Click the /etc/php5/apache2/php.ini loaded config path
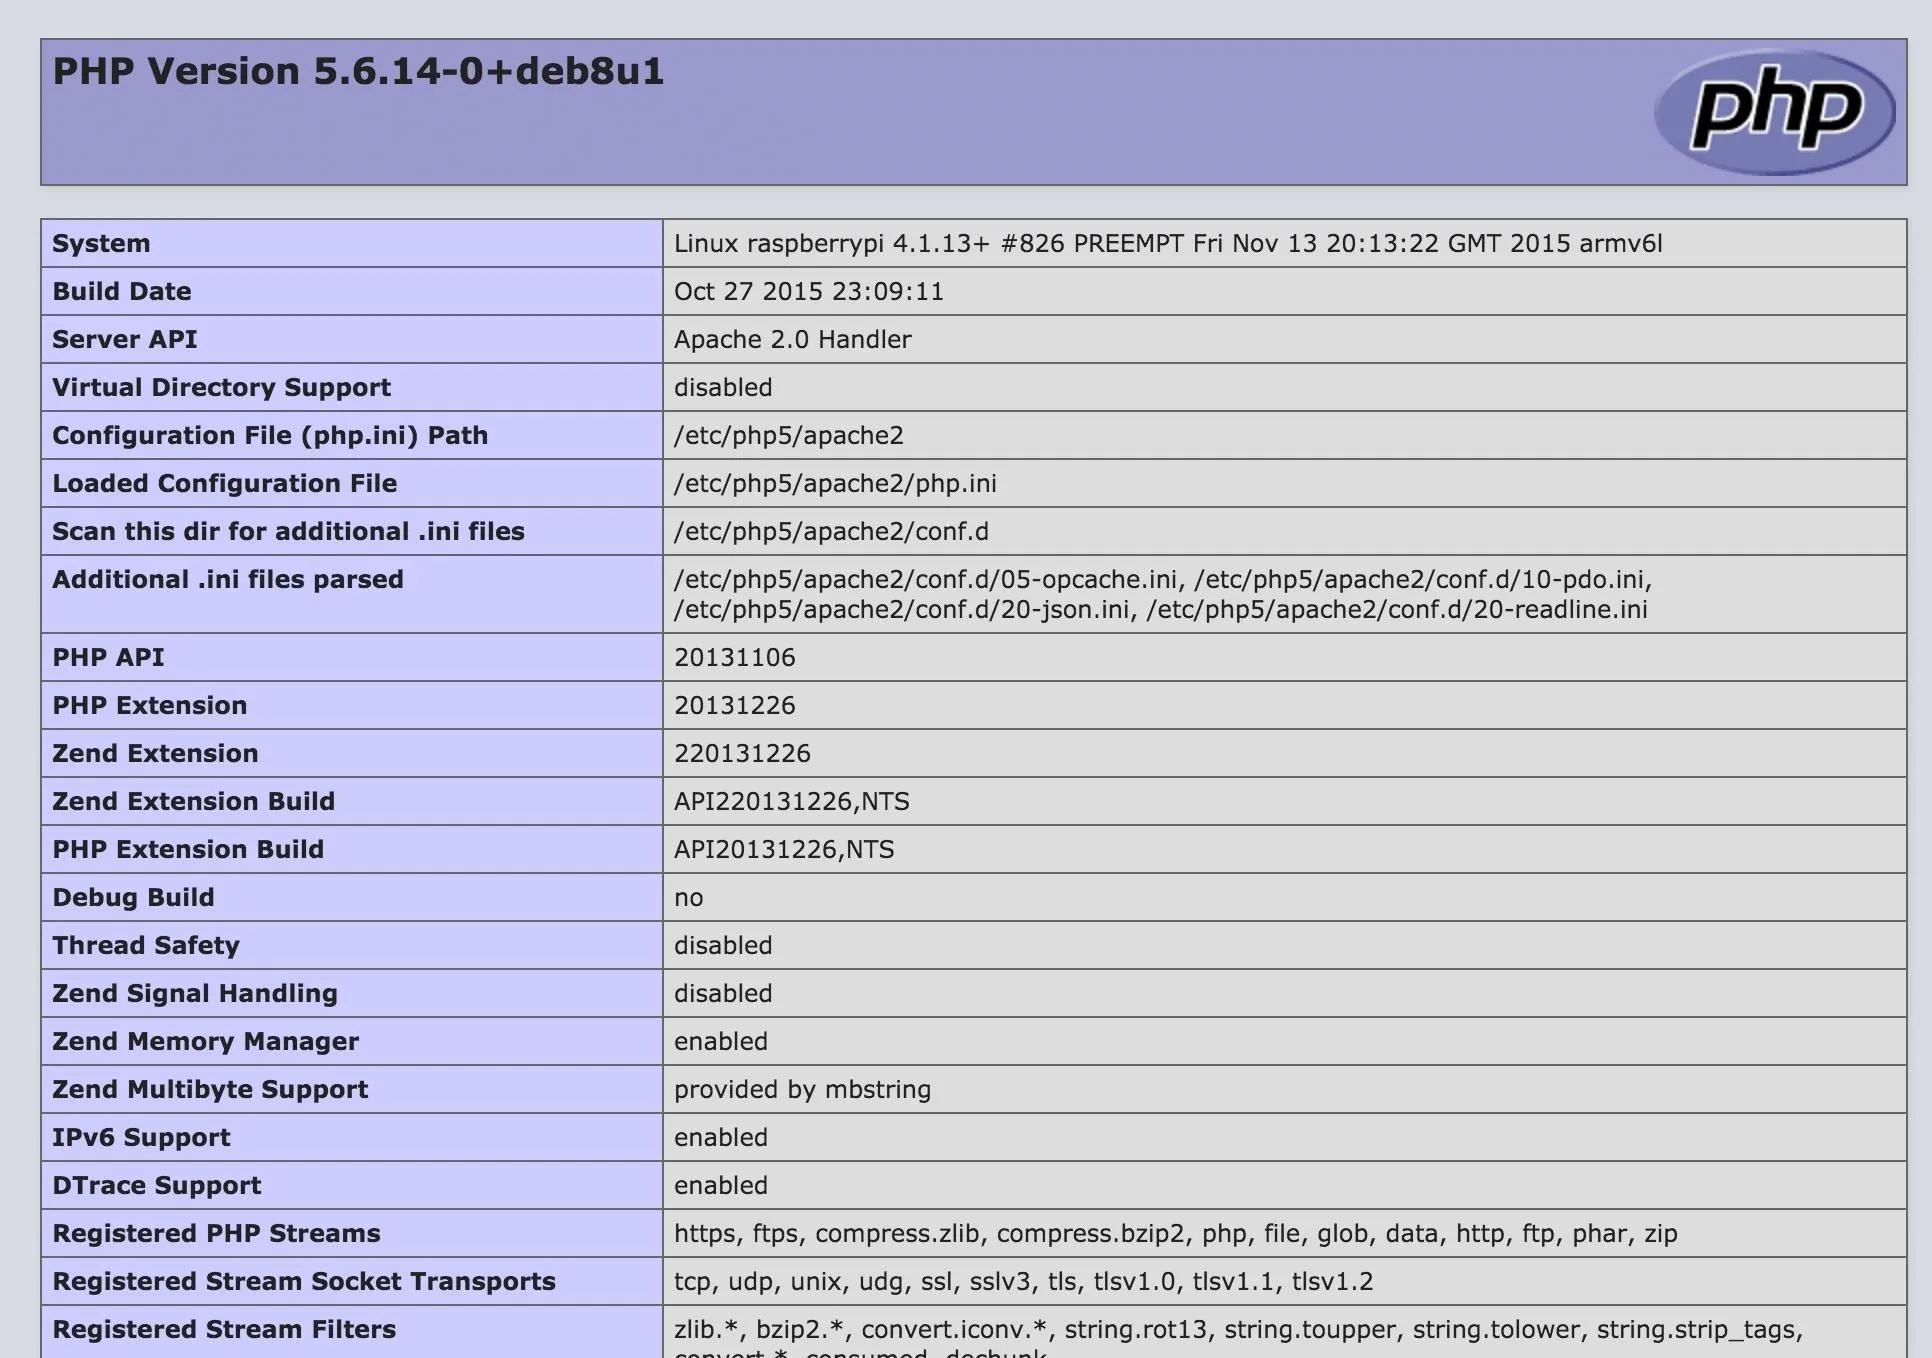This screenshot has height=1358, width=1932. pyautogui.click(x=834, y=484)
